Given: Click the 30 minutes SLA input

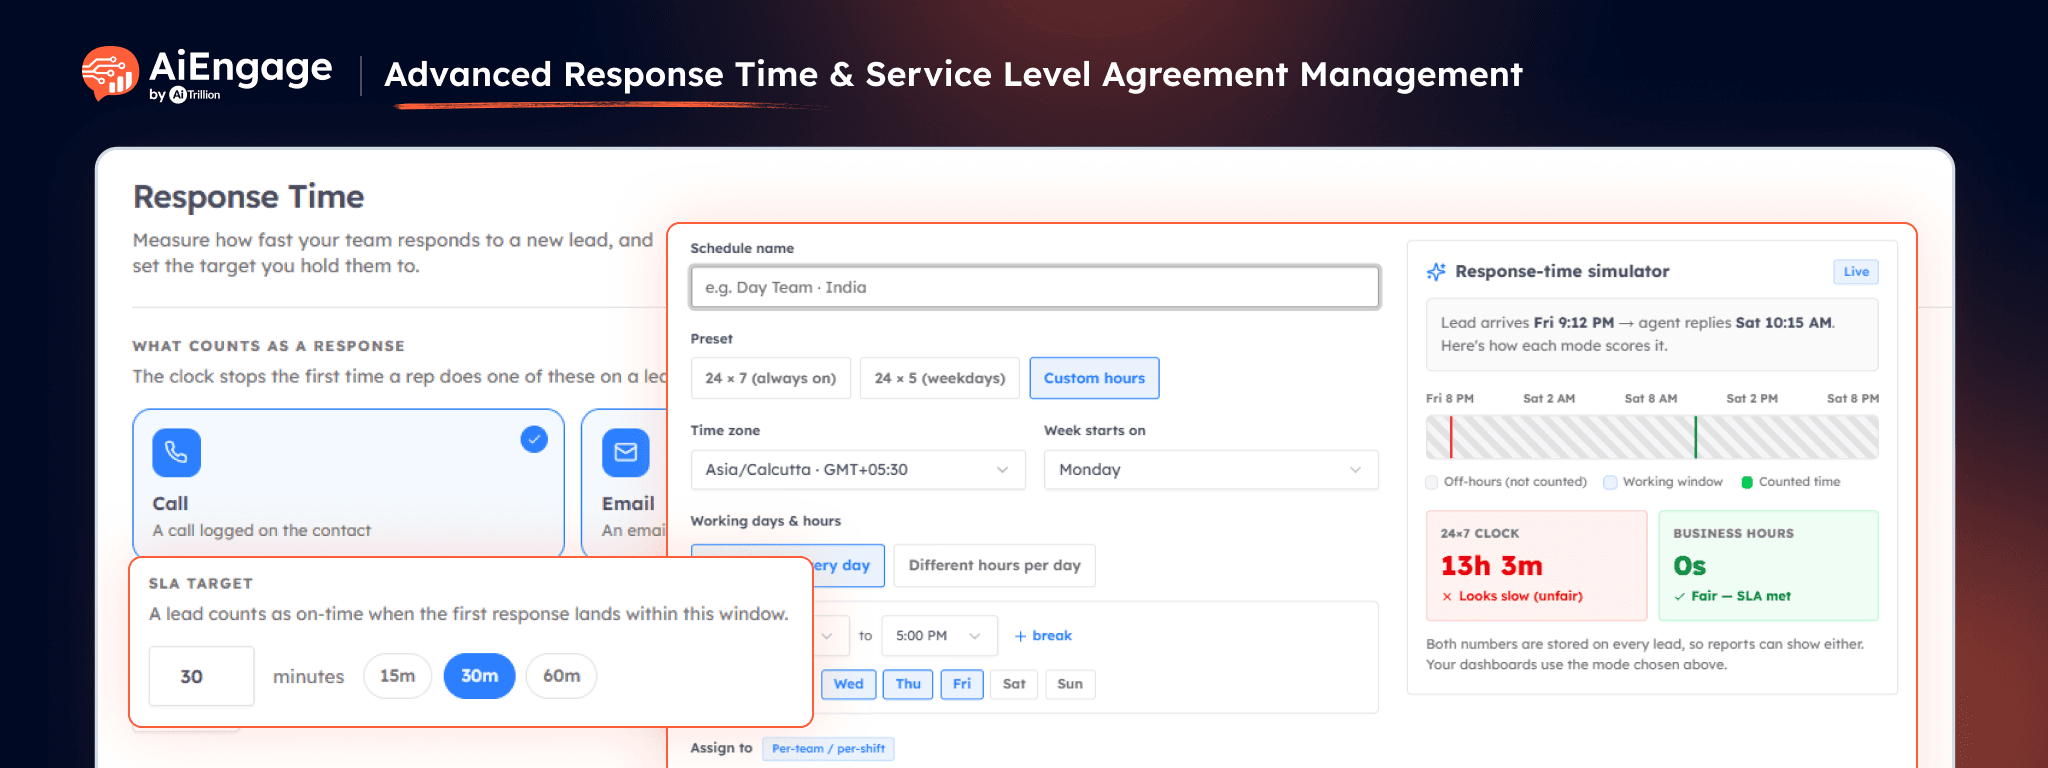Looking at the screenshot, I should [201, 676].
